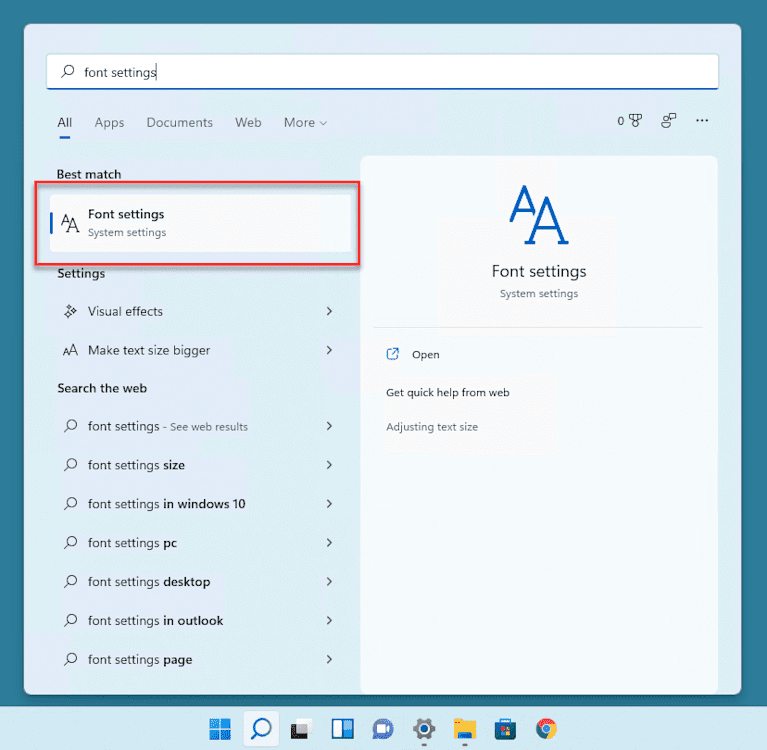Open the Widgets panel from the taskbar
This screenshot has width=767, height=750.
(342, 728)
